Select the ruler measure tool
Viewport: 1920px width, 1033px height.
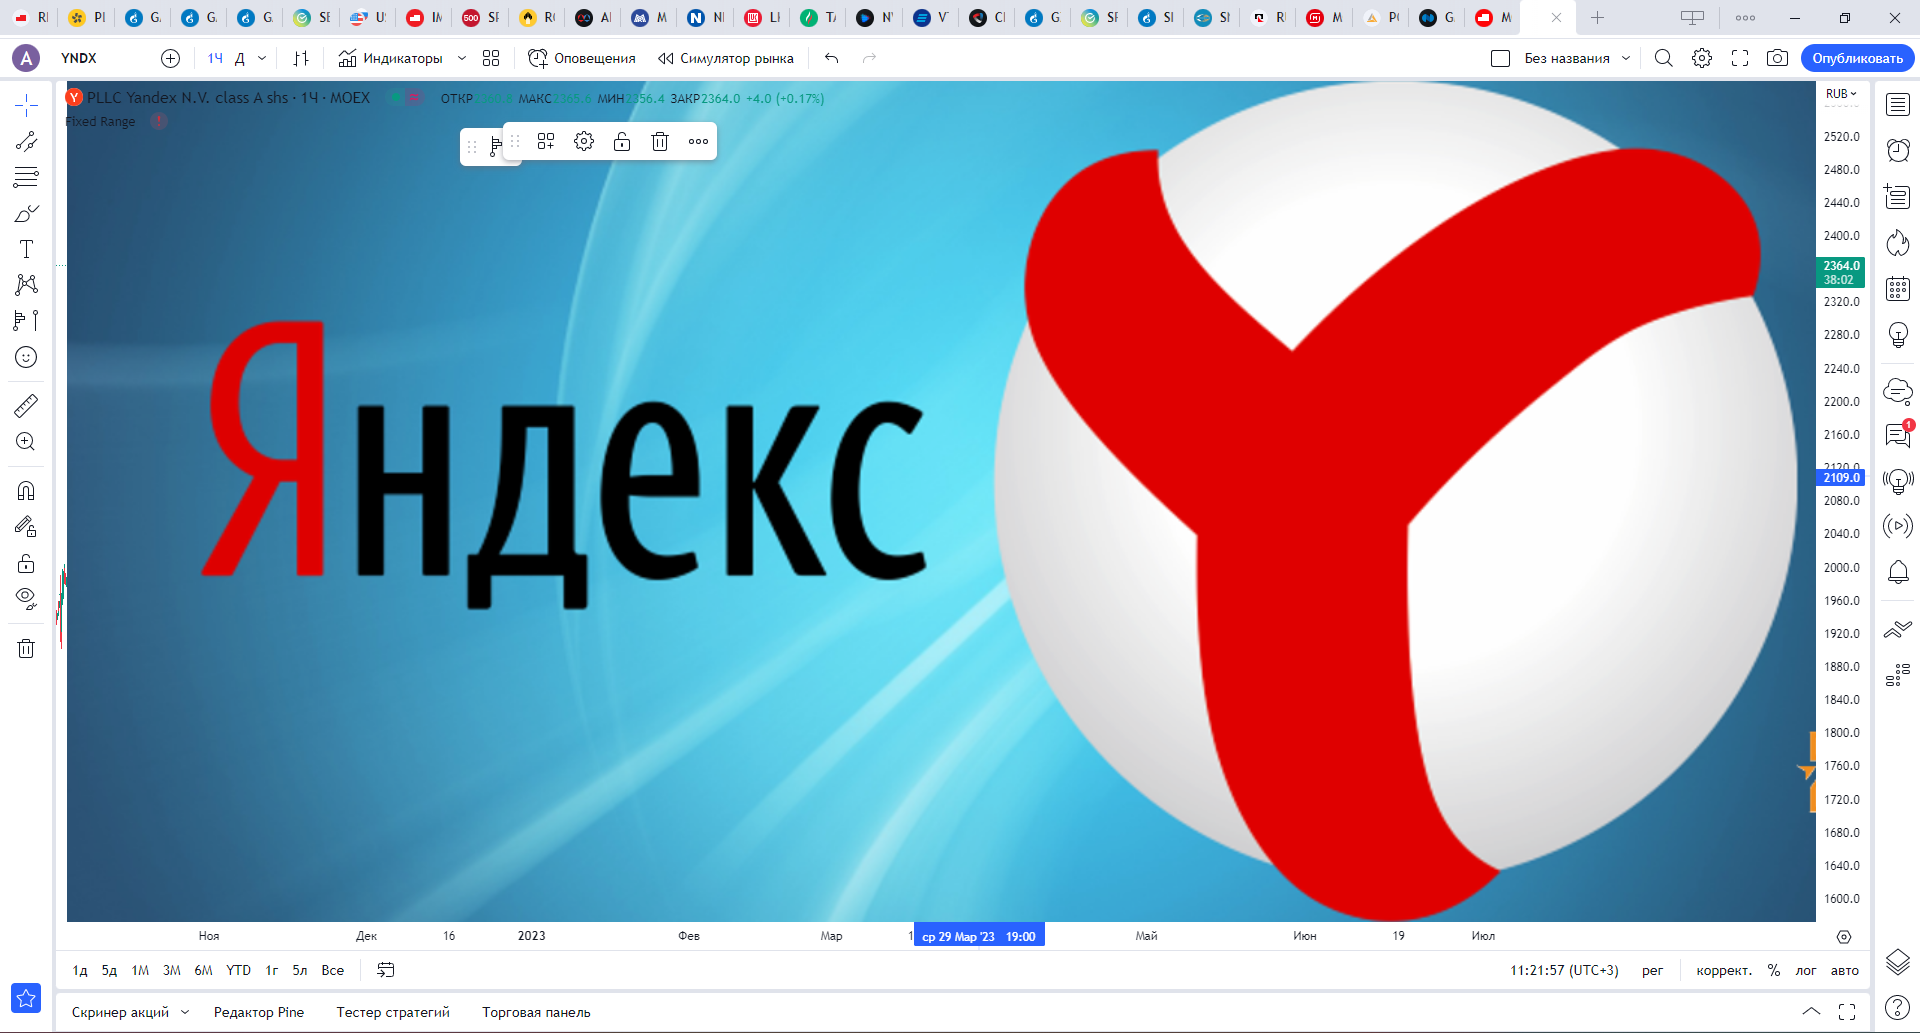pos(26,405)
